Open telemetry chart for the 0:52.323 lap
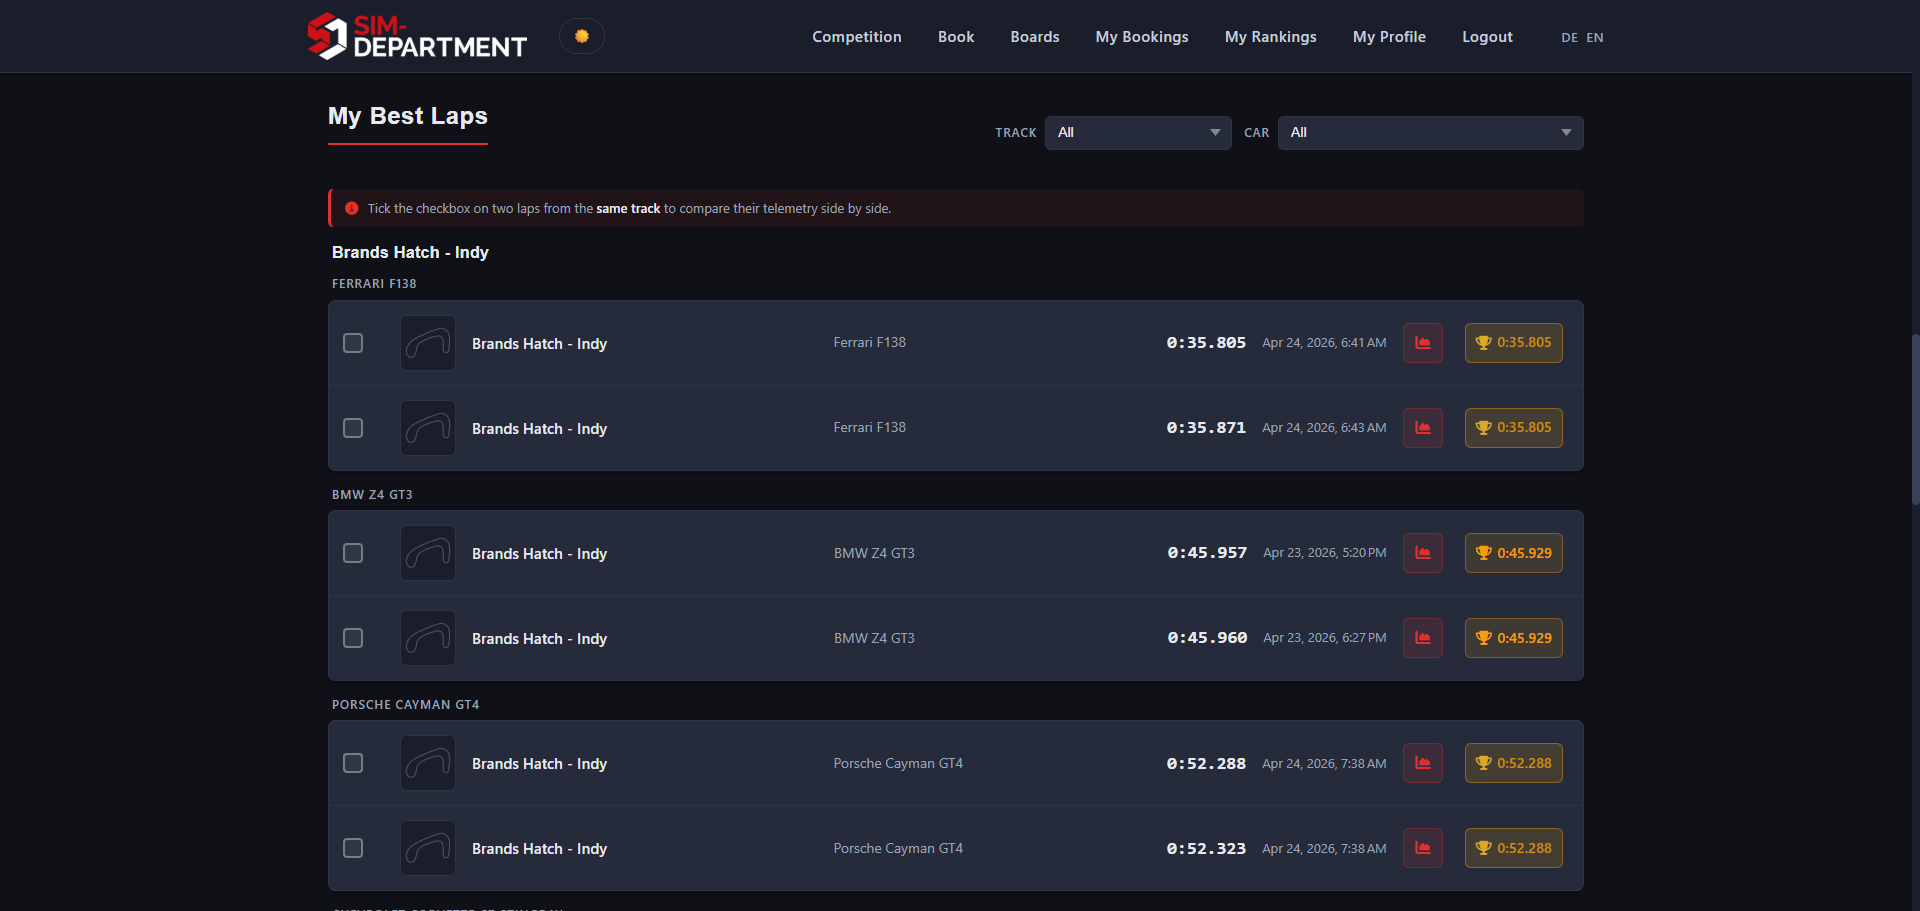 pos(1422,848)
